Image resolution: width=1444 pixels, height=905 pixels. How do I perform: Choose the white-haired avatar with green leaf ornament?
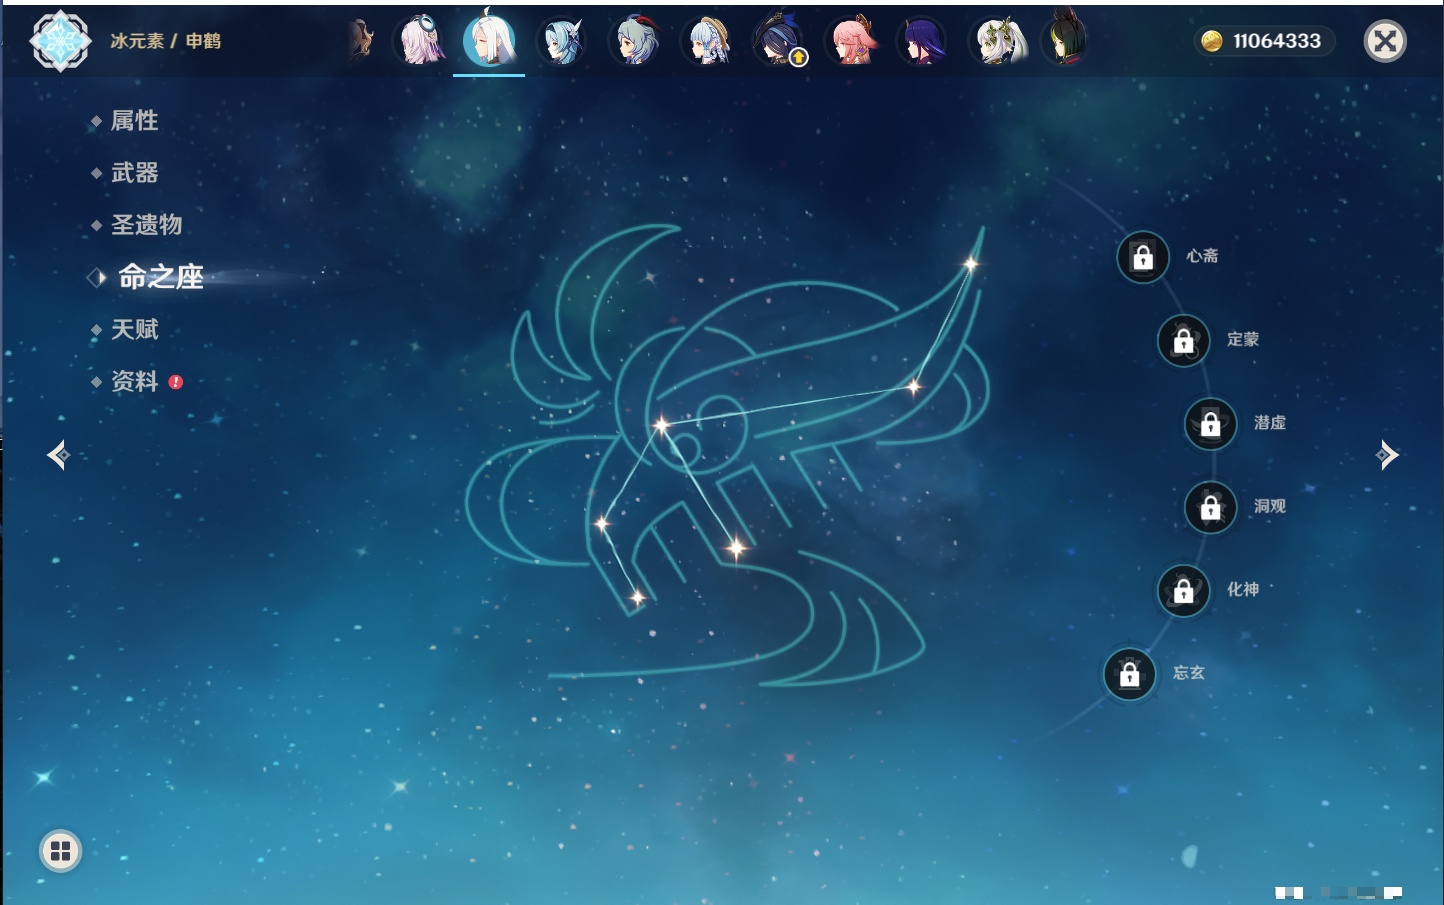tap(996, 42)
